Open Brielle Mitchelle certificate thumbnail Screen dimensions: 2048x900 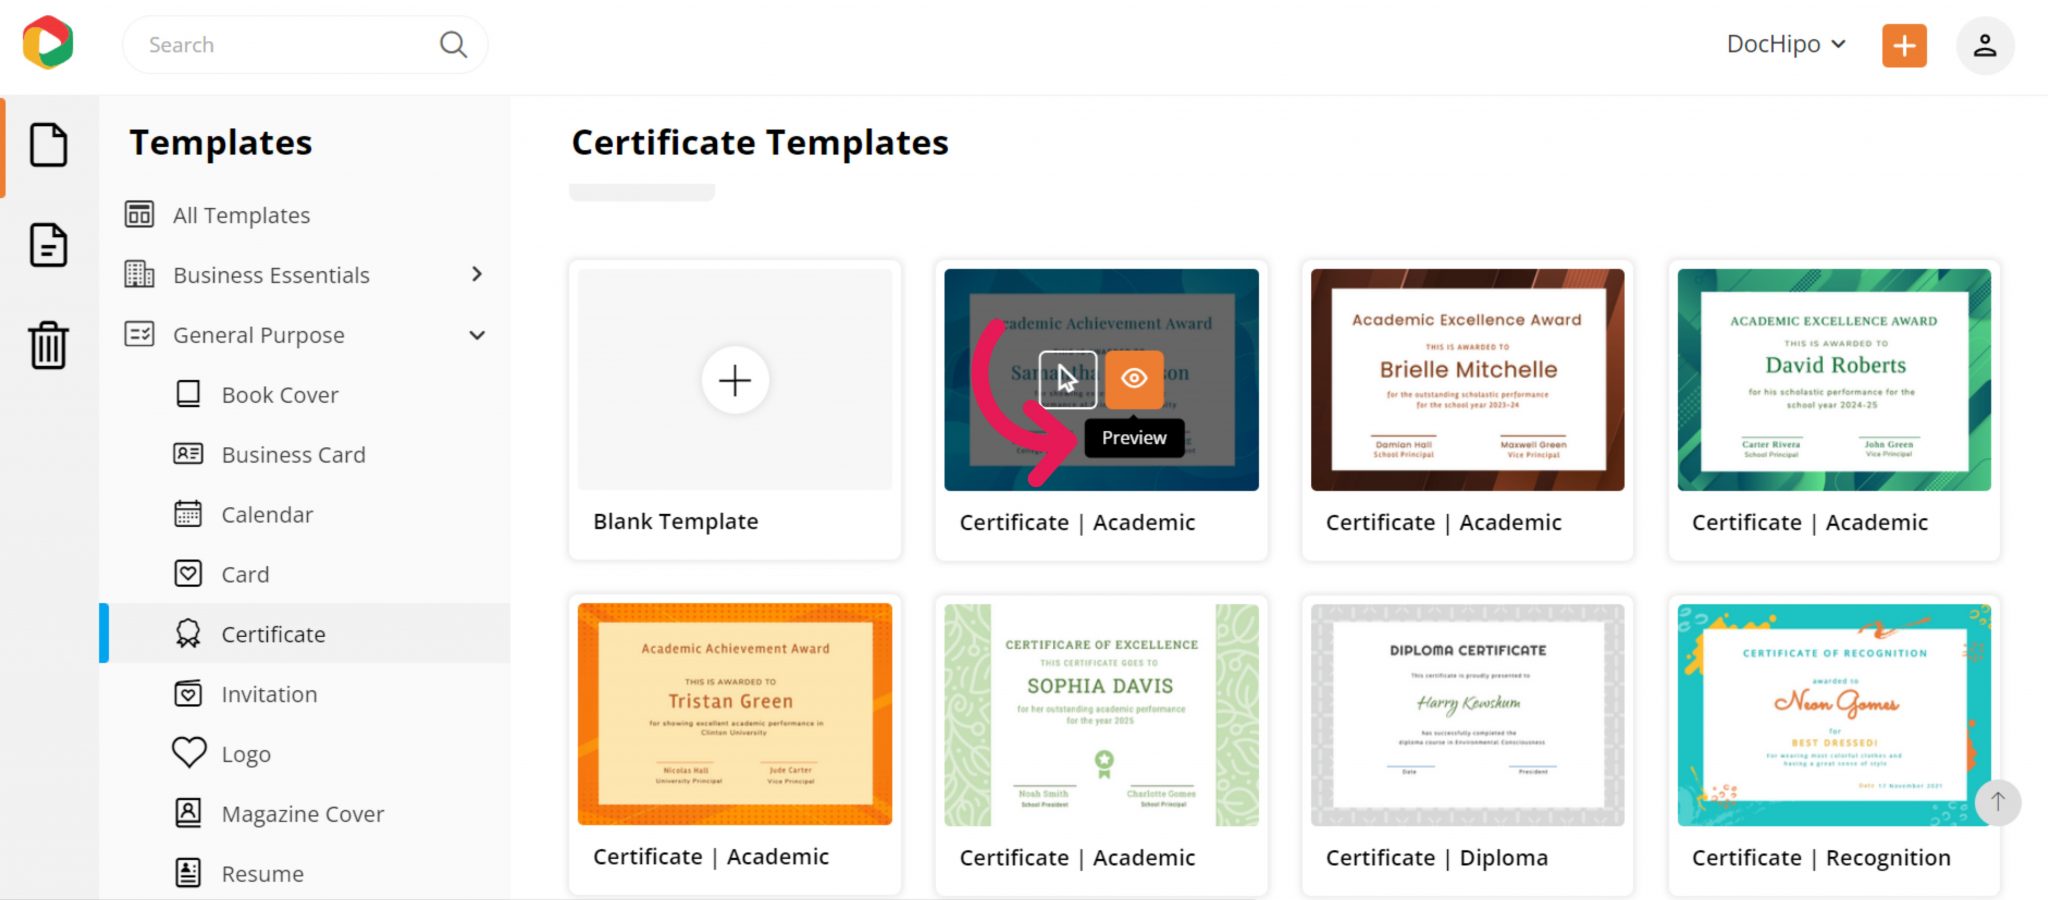tap(1467, 380)
